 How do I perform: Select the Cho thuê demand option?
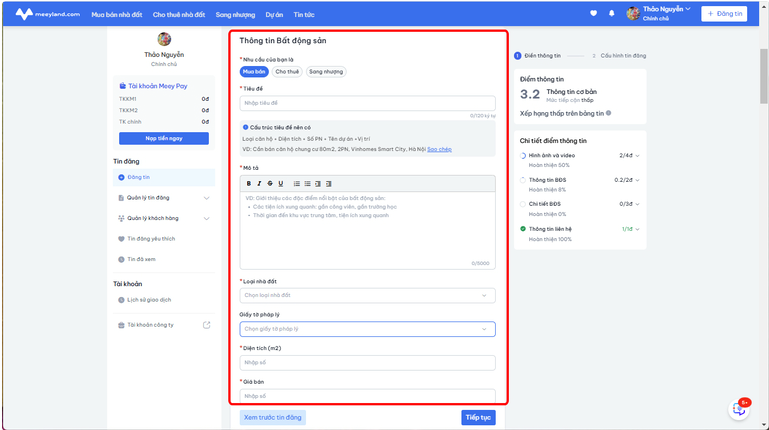(x=287, y=72)
